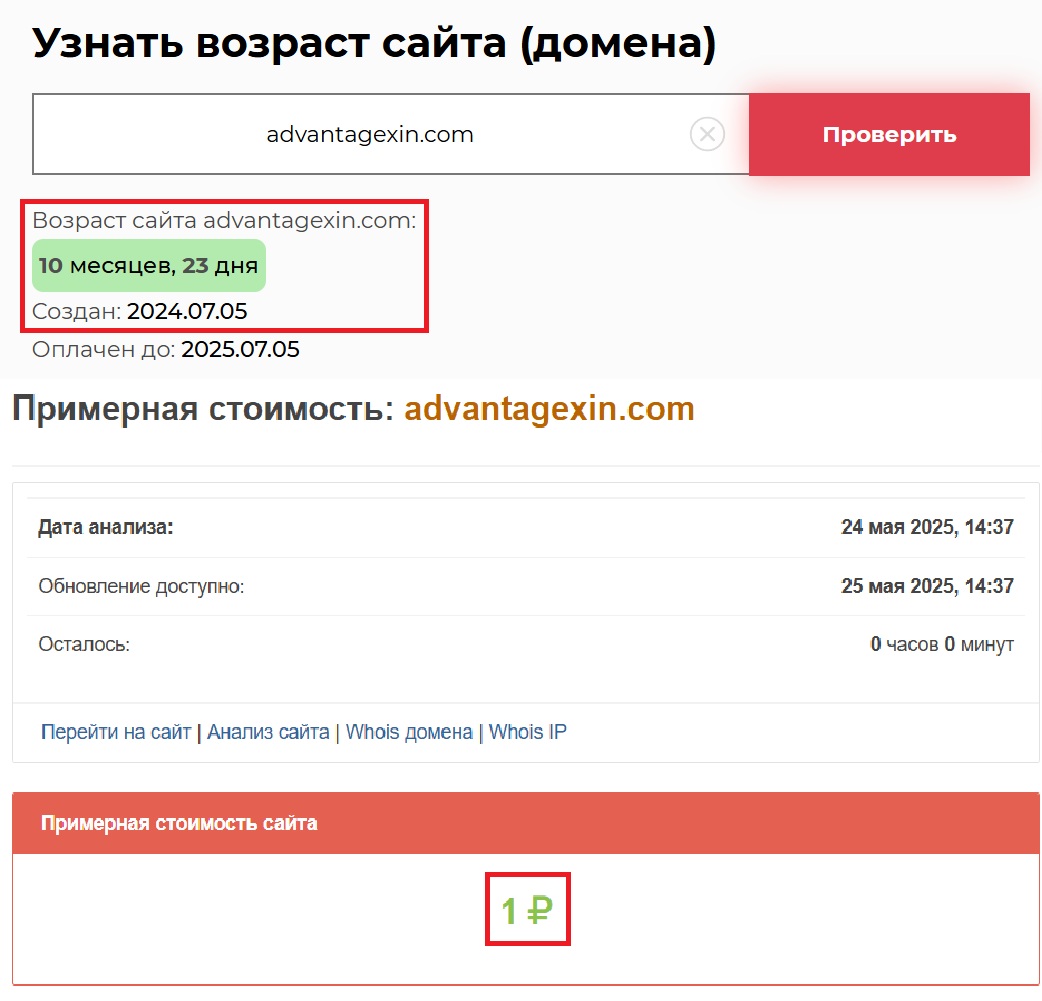Click the Узнать возраст сайта page heading
Screen dimensions: 1042x1001
[x=374, y=44]
